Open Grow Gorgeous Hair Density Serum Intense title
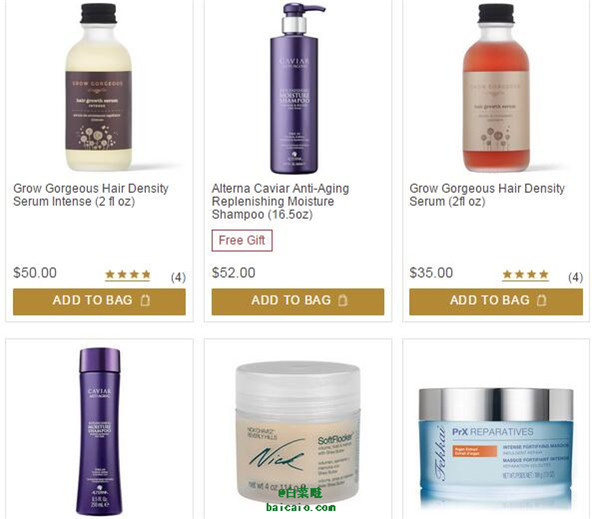This screenshot has height=519, width=600. click(91, 195)
